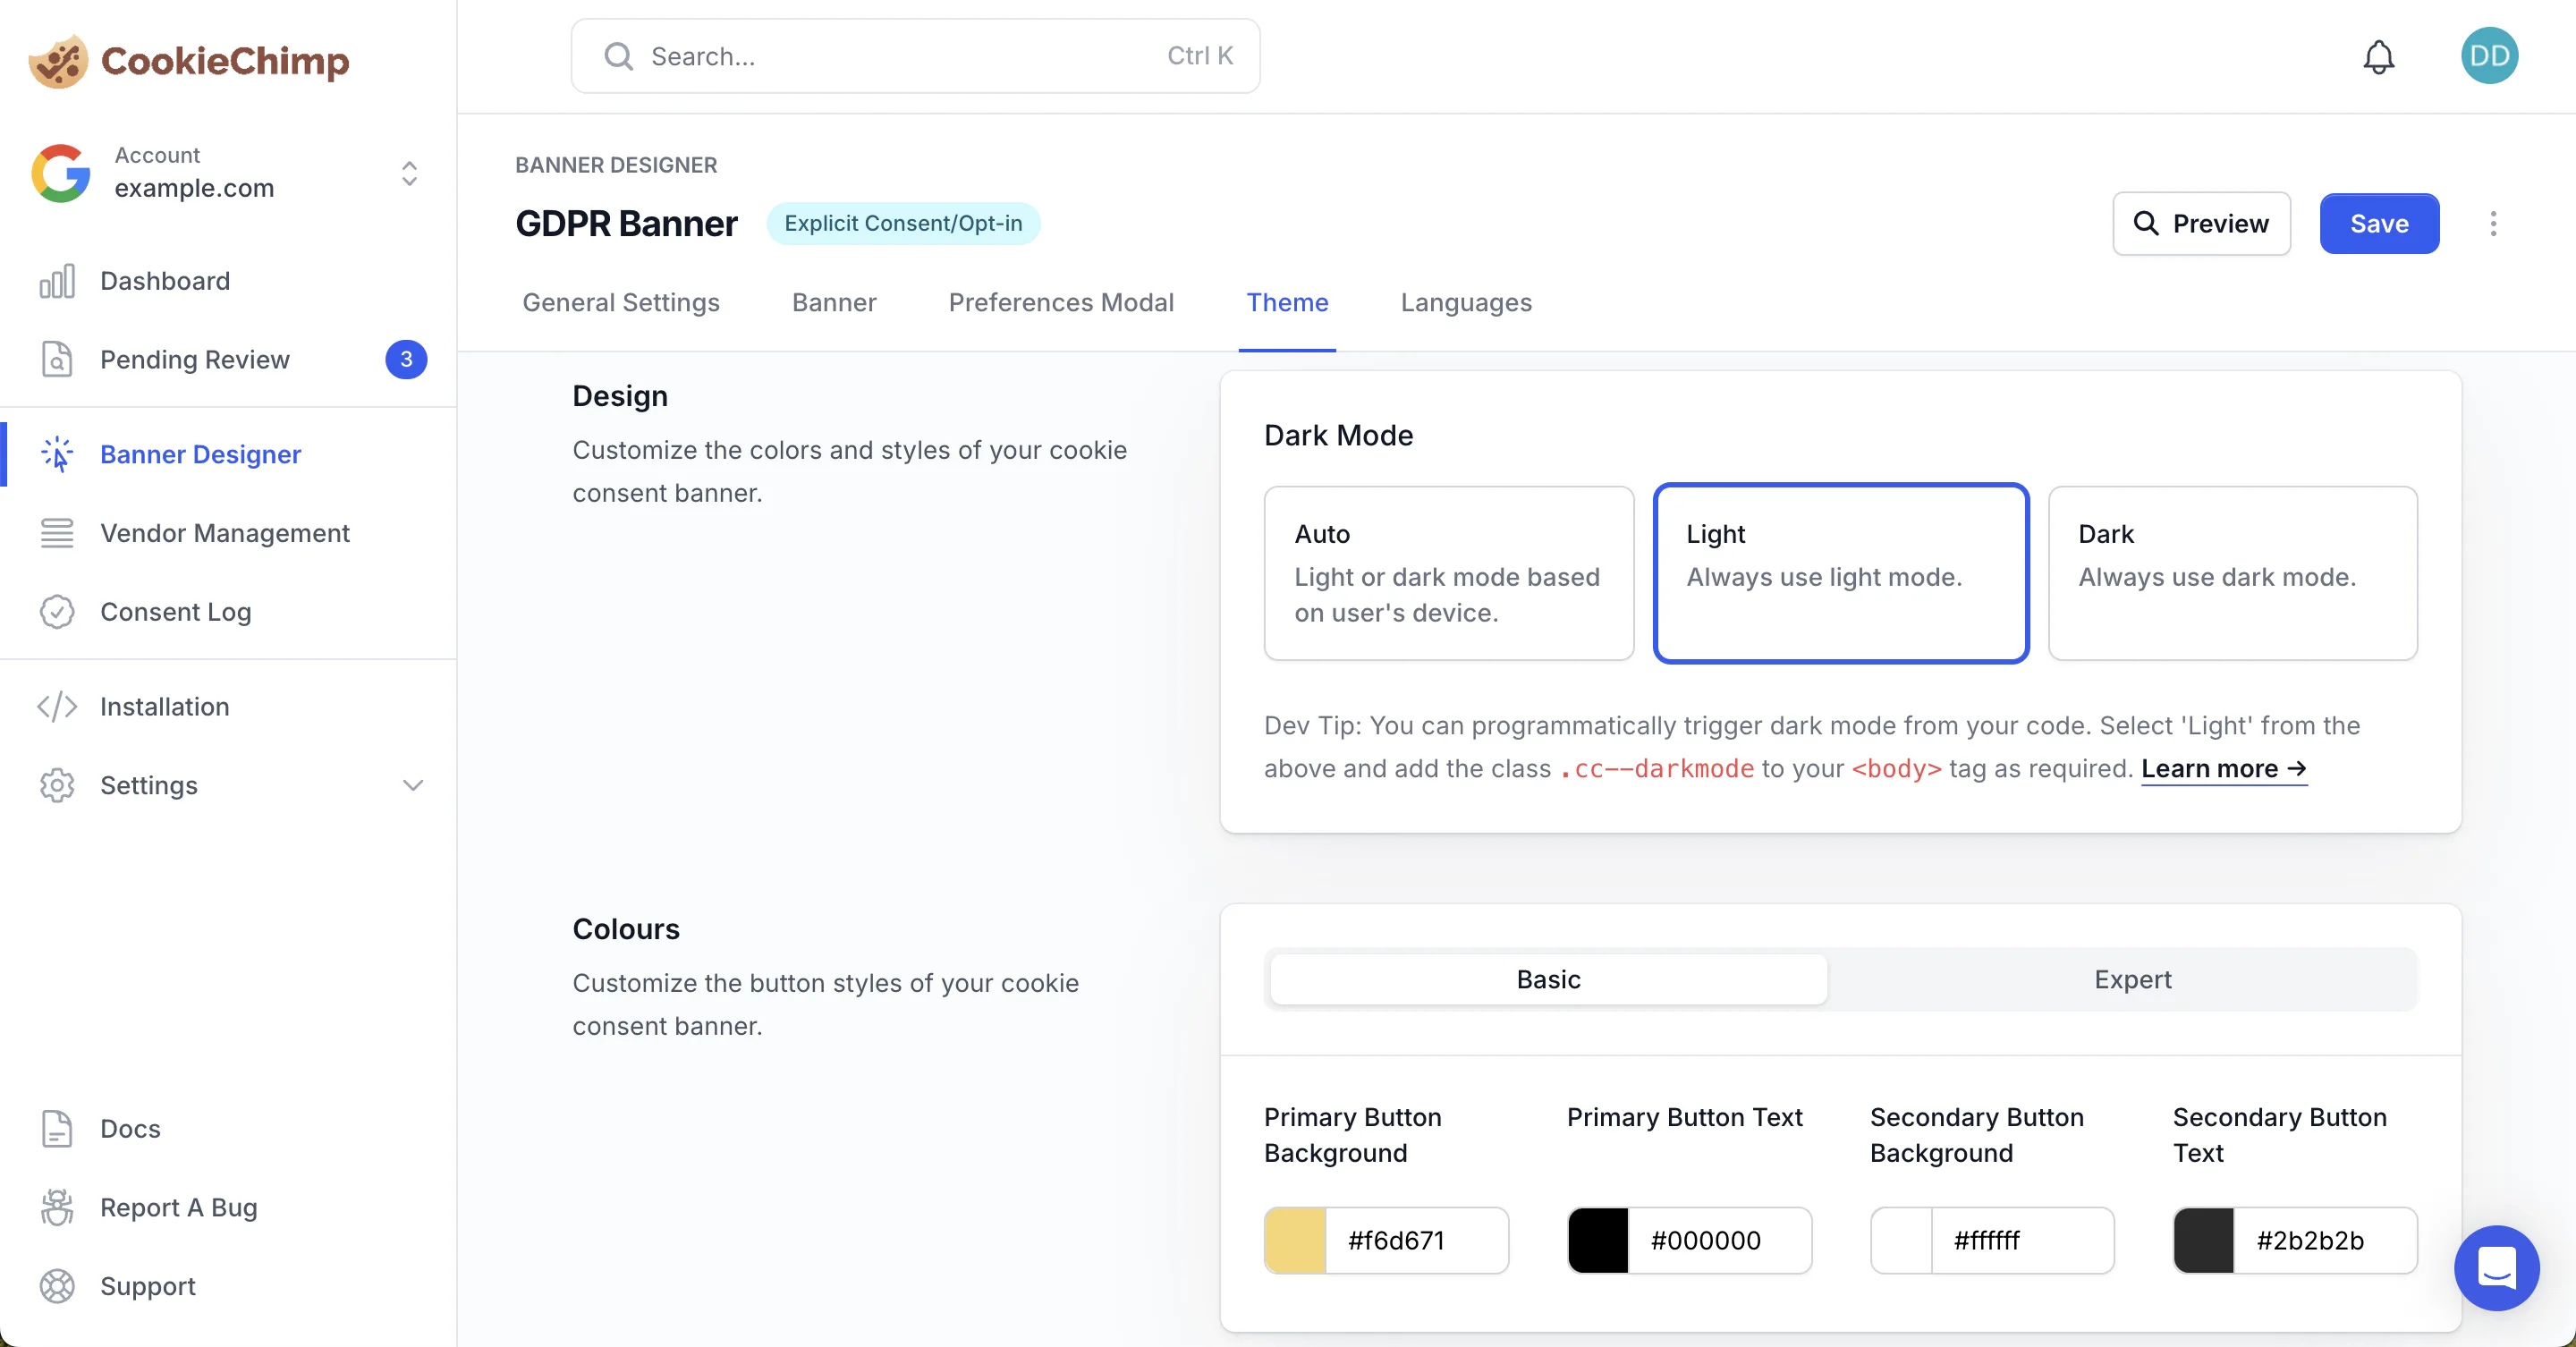Click the Installation code brackets icon
Viewport: 2576px width, 1347px height.
coord(57,707)
